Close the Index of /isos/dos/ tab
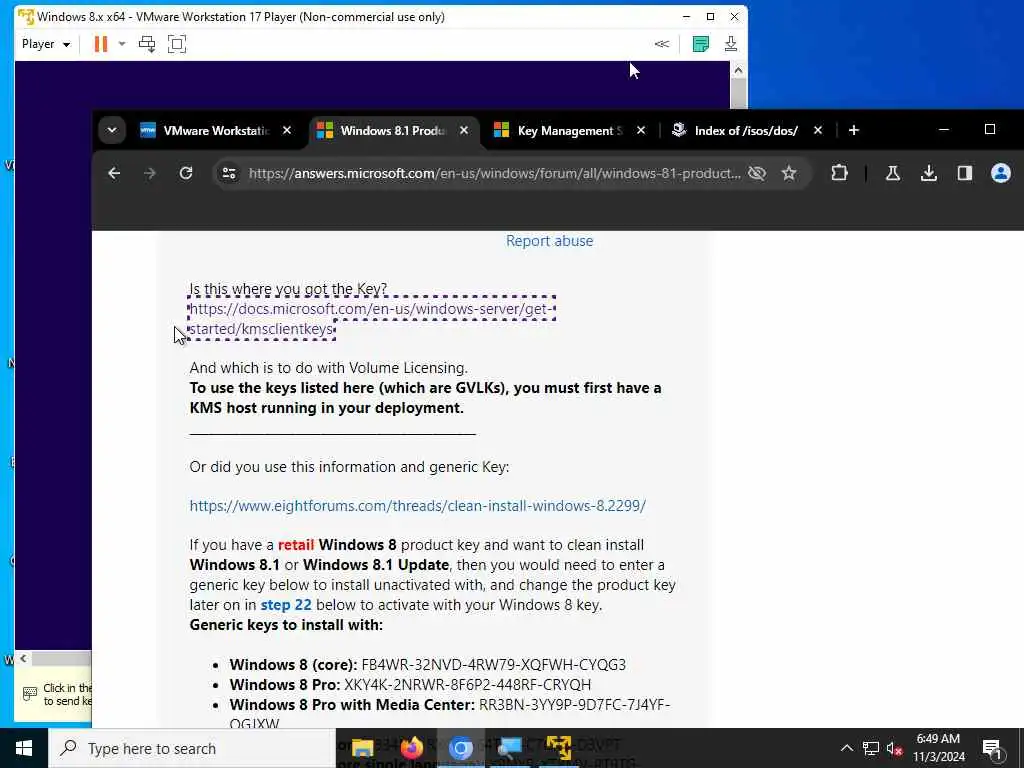The width and height of the screenshot is (1024, 768). [x=818, y=131]
